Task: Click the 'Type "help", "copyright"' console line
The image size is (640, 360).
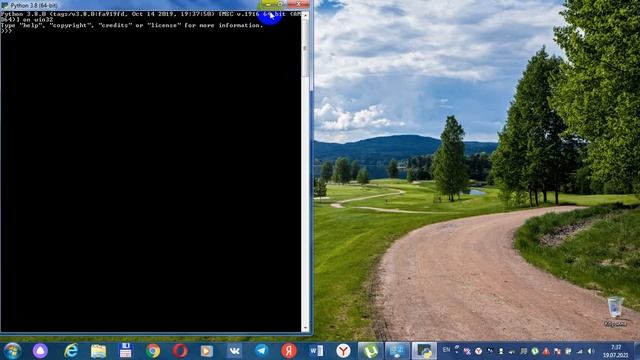Action: coord(132,25)
